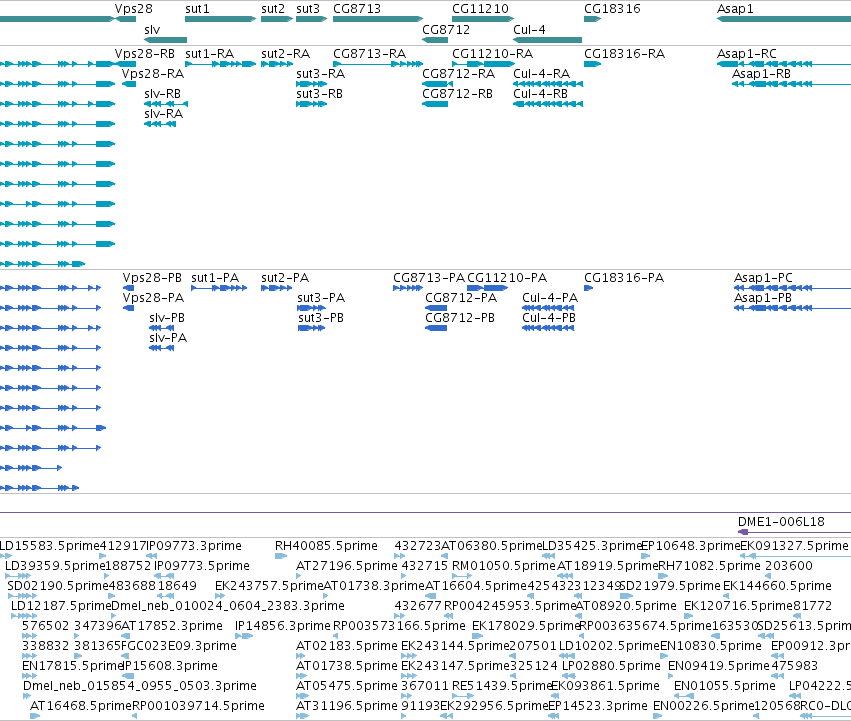Open the Asap1-PB CDS label
The height and width of the screenshot is (721, 851).
763,298
